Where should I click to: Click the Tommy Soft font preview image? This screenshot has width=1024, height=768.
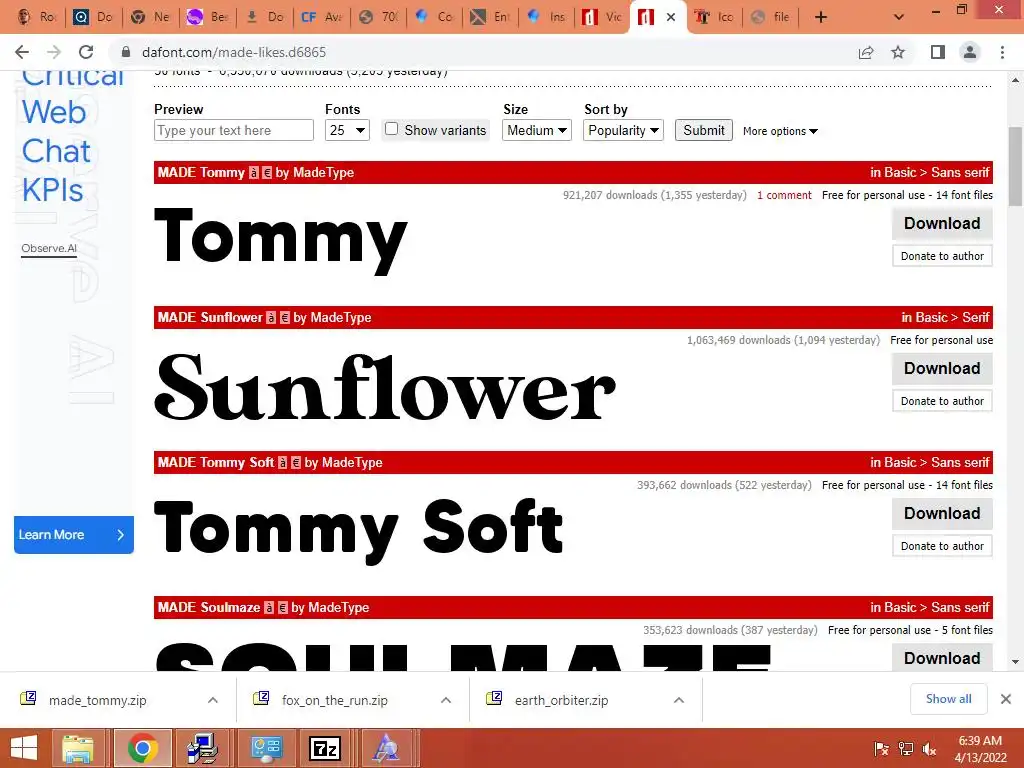click(359, 531)
